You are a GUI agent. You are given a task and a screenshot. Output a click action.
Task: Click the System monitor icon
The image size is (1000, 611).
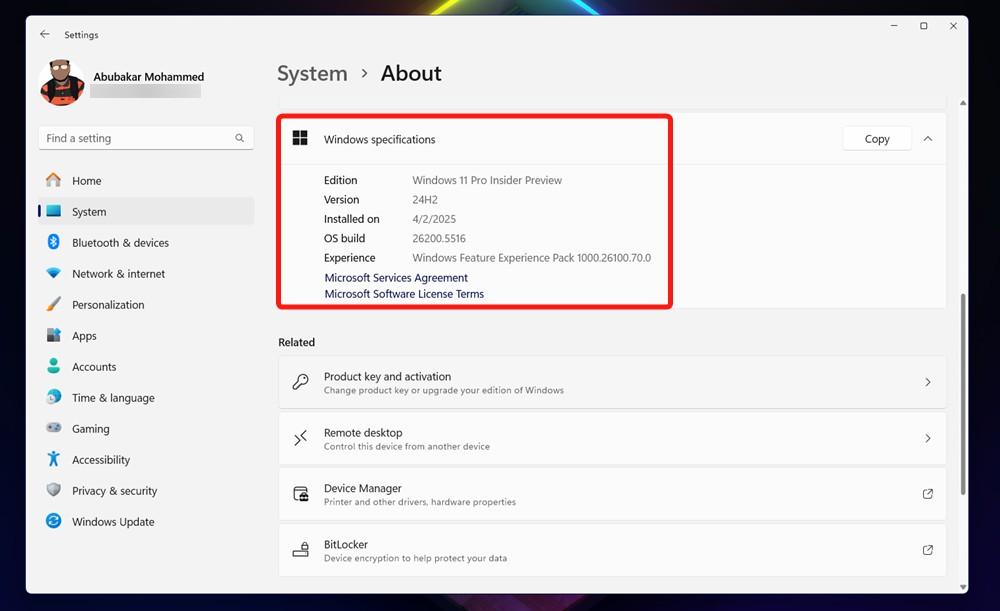click(x=54, y=211)
